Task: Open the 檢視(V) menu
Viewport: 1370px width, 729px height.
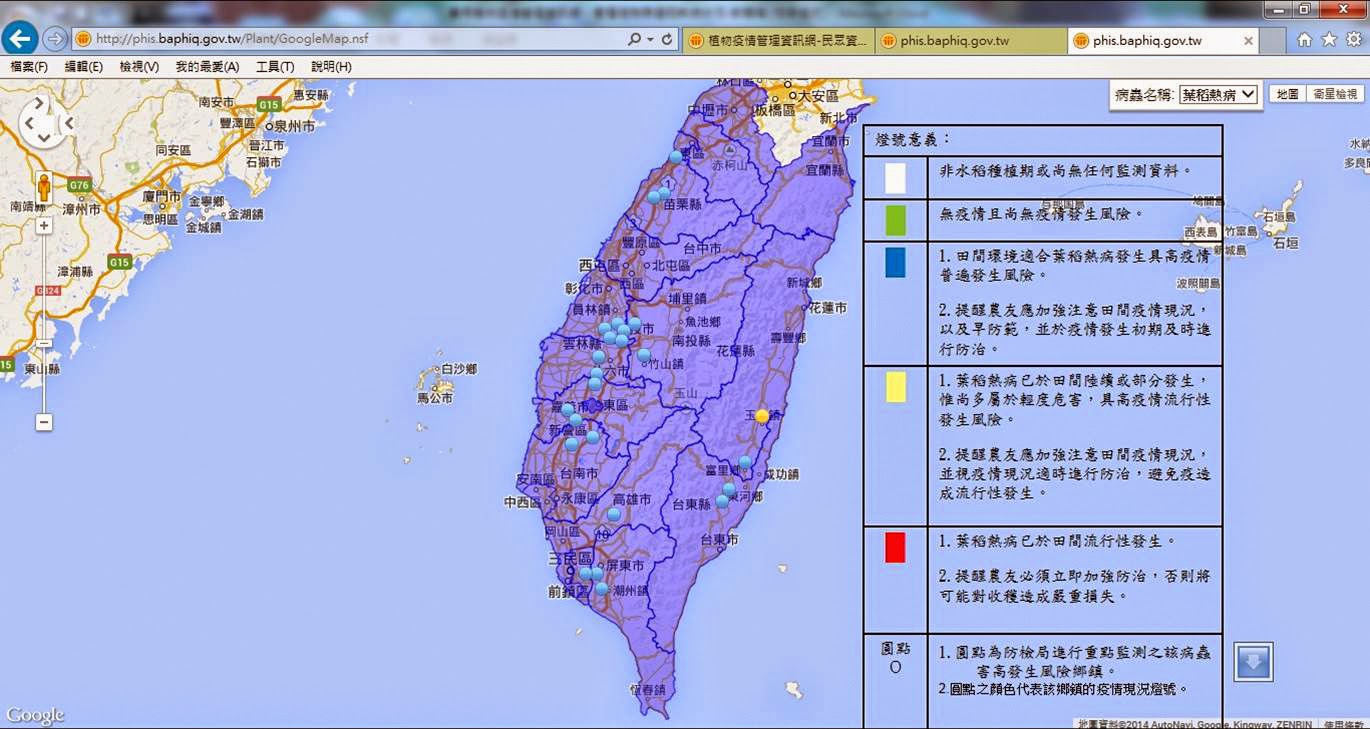Action: click(x=139, y=67)
